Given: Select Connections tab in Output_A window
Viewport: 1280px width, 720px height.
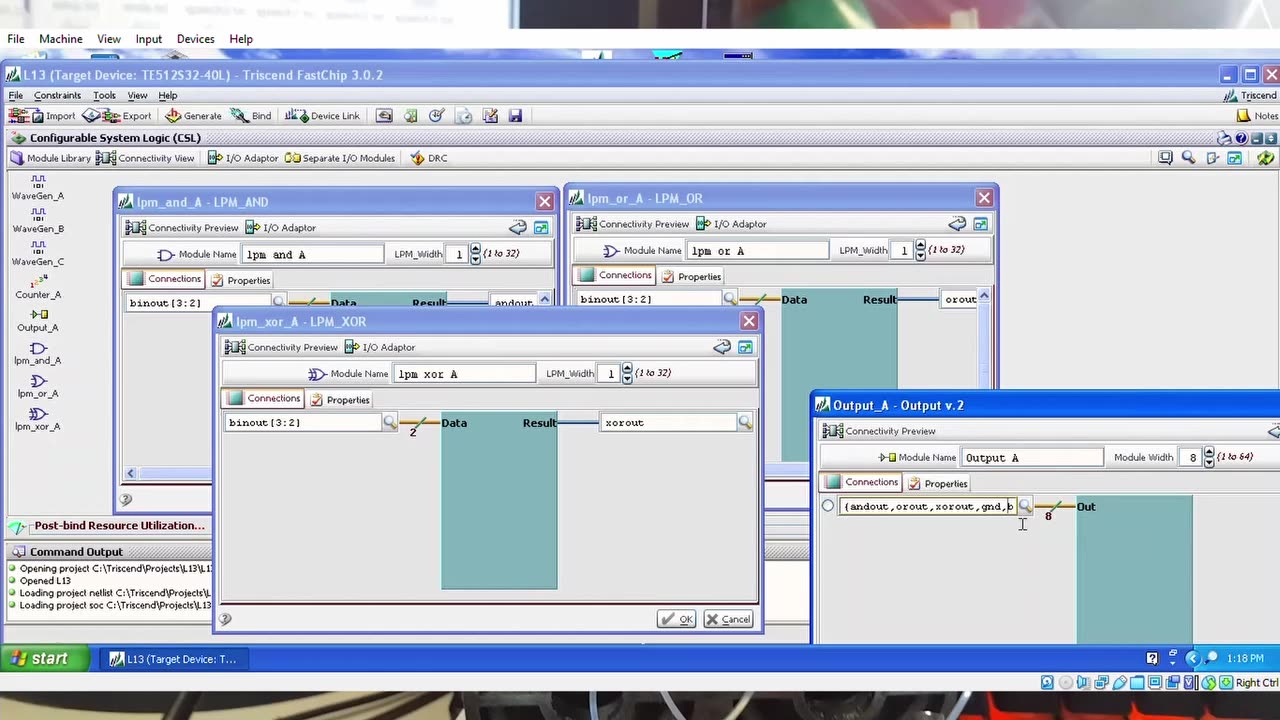Looking at the screenshot, I should pos(863,482).
